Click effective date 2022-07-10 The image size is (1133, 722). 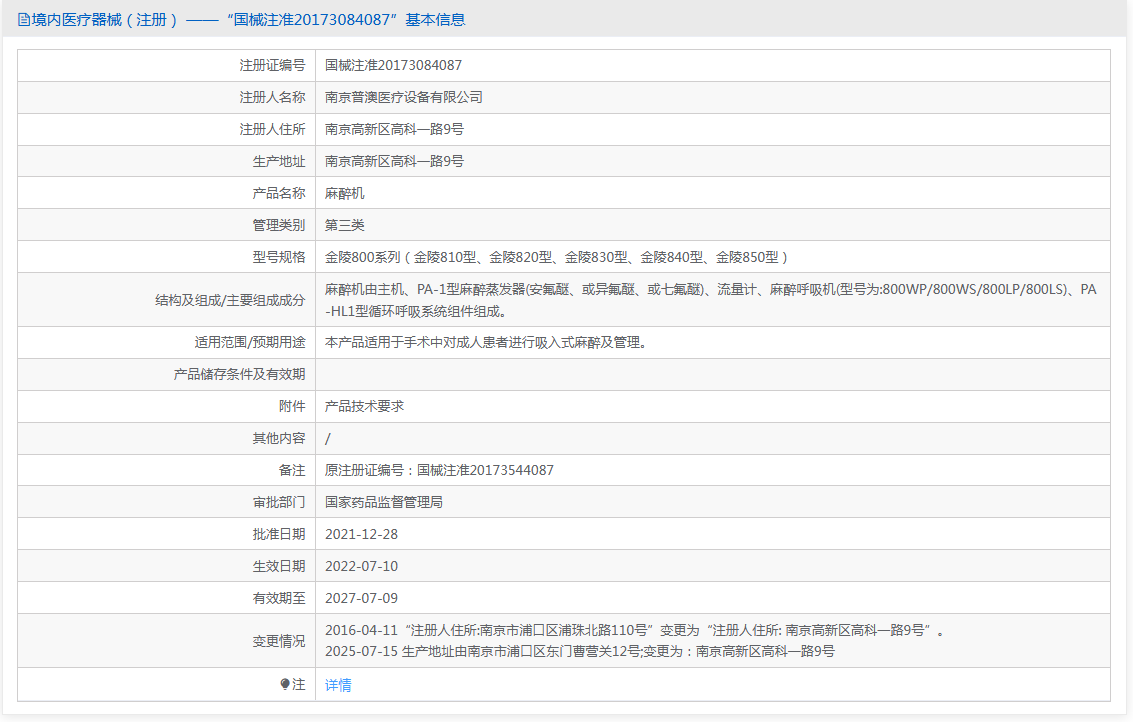tap(361, 566)
